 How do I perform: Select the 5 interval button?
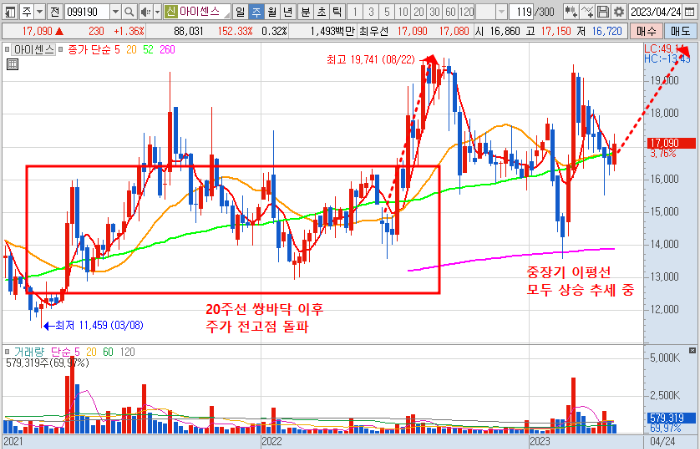pos(387,12)
